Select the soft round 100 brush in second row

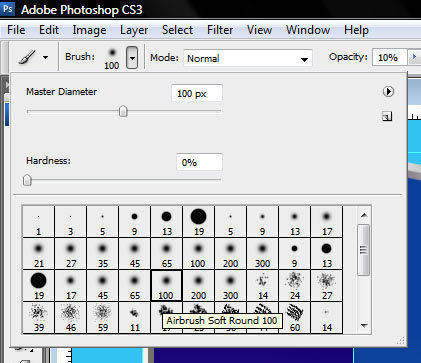[x=199, y=254]
